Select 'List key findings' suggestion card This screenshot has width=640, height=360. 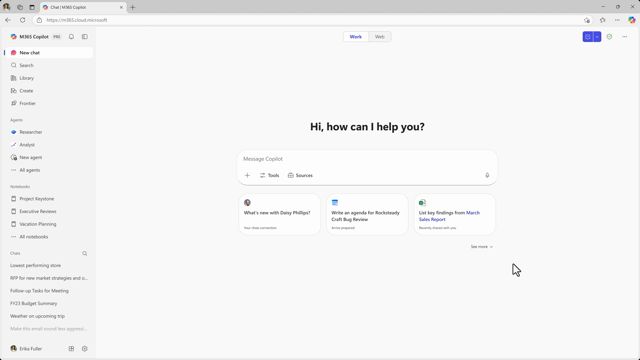point(454,214)
